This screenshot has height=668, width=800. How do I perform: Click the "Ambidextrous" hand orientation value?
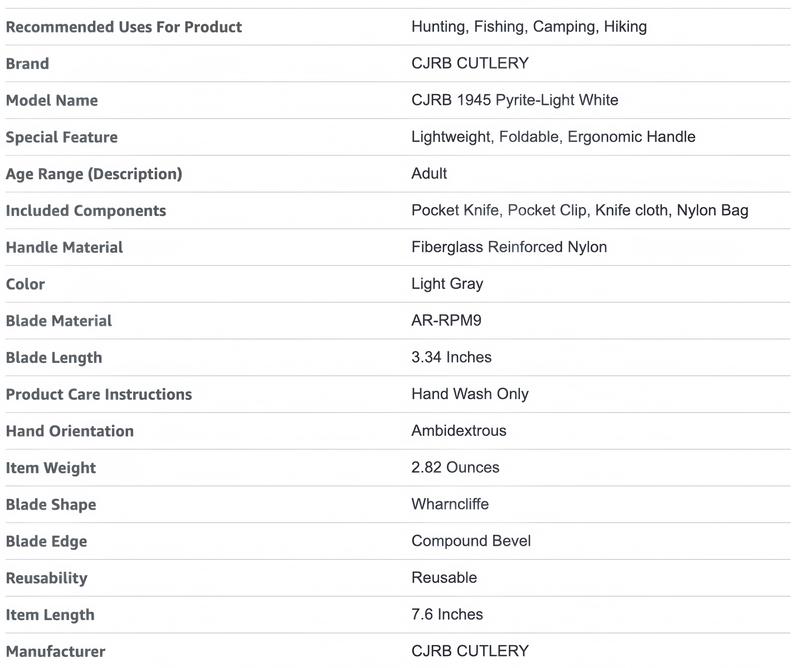[x=459, y=431]
